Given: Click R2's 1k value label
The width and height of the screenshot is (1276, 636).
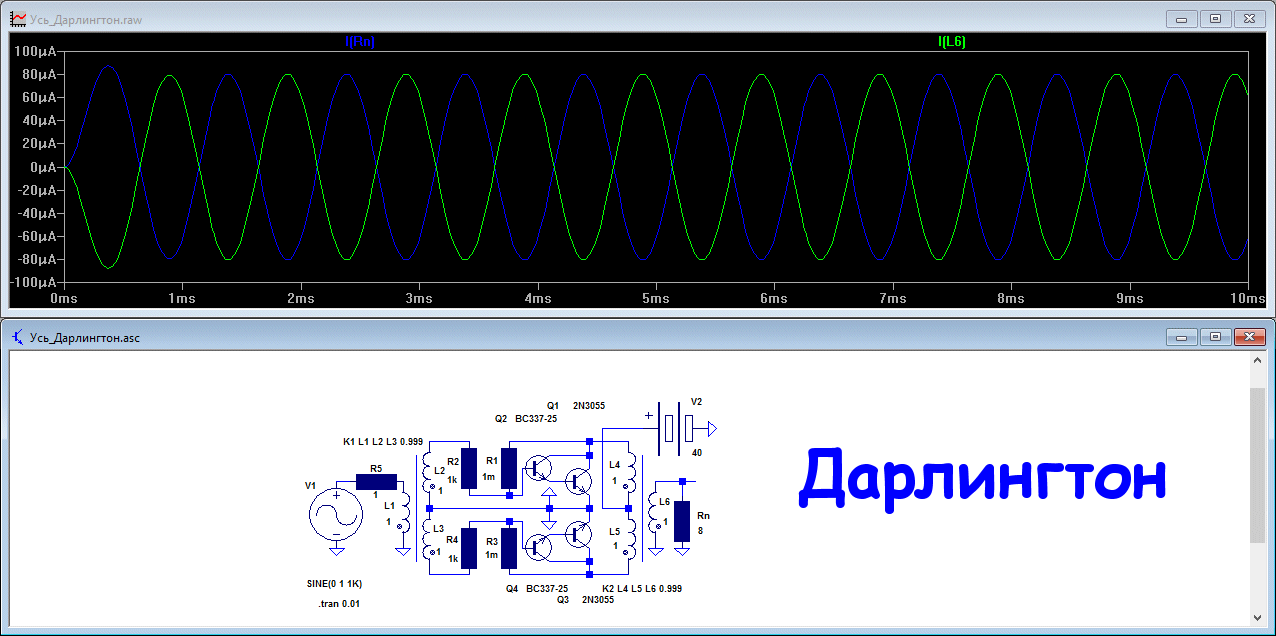Looking at the screenshot, I should [452, 479].
